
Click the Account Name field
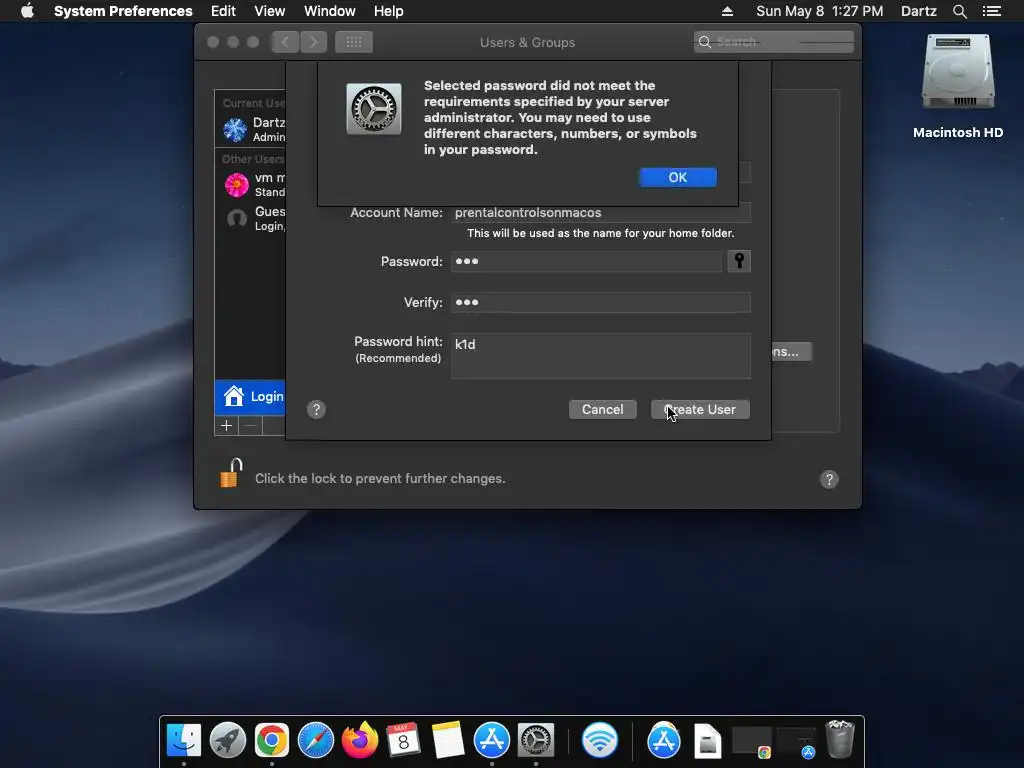pyautogui.click(x=601, y=212)
